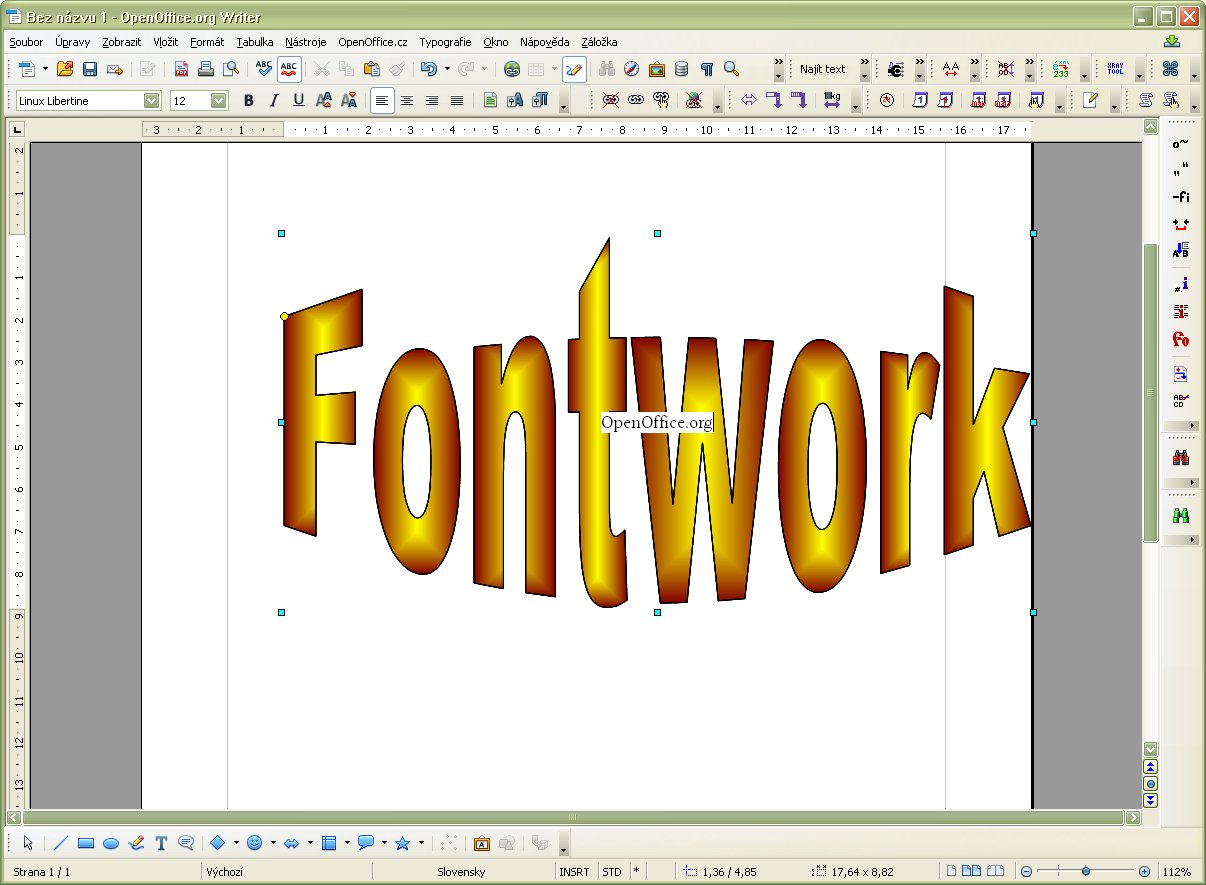This screenshot has height=885, width=1206.
Task: Toggle Italic formatting
Action: pyautogui.click(x=273, y=100)
